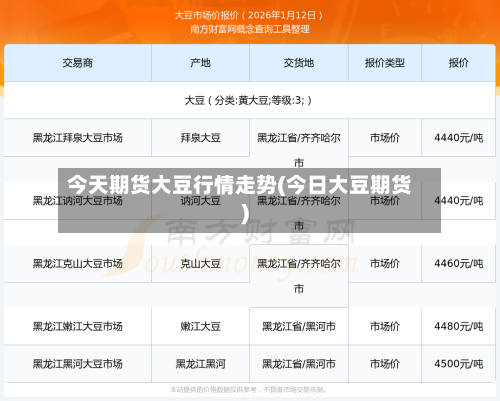
Task: Click the category row 大豆（分类:黄大豆;等级:3;）
Action: point(249,100)
